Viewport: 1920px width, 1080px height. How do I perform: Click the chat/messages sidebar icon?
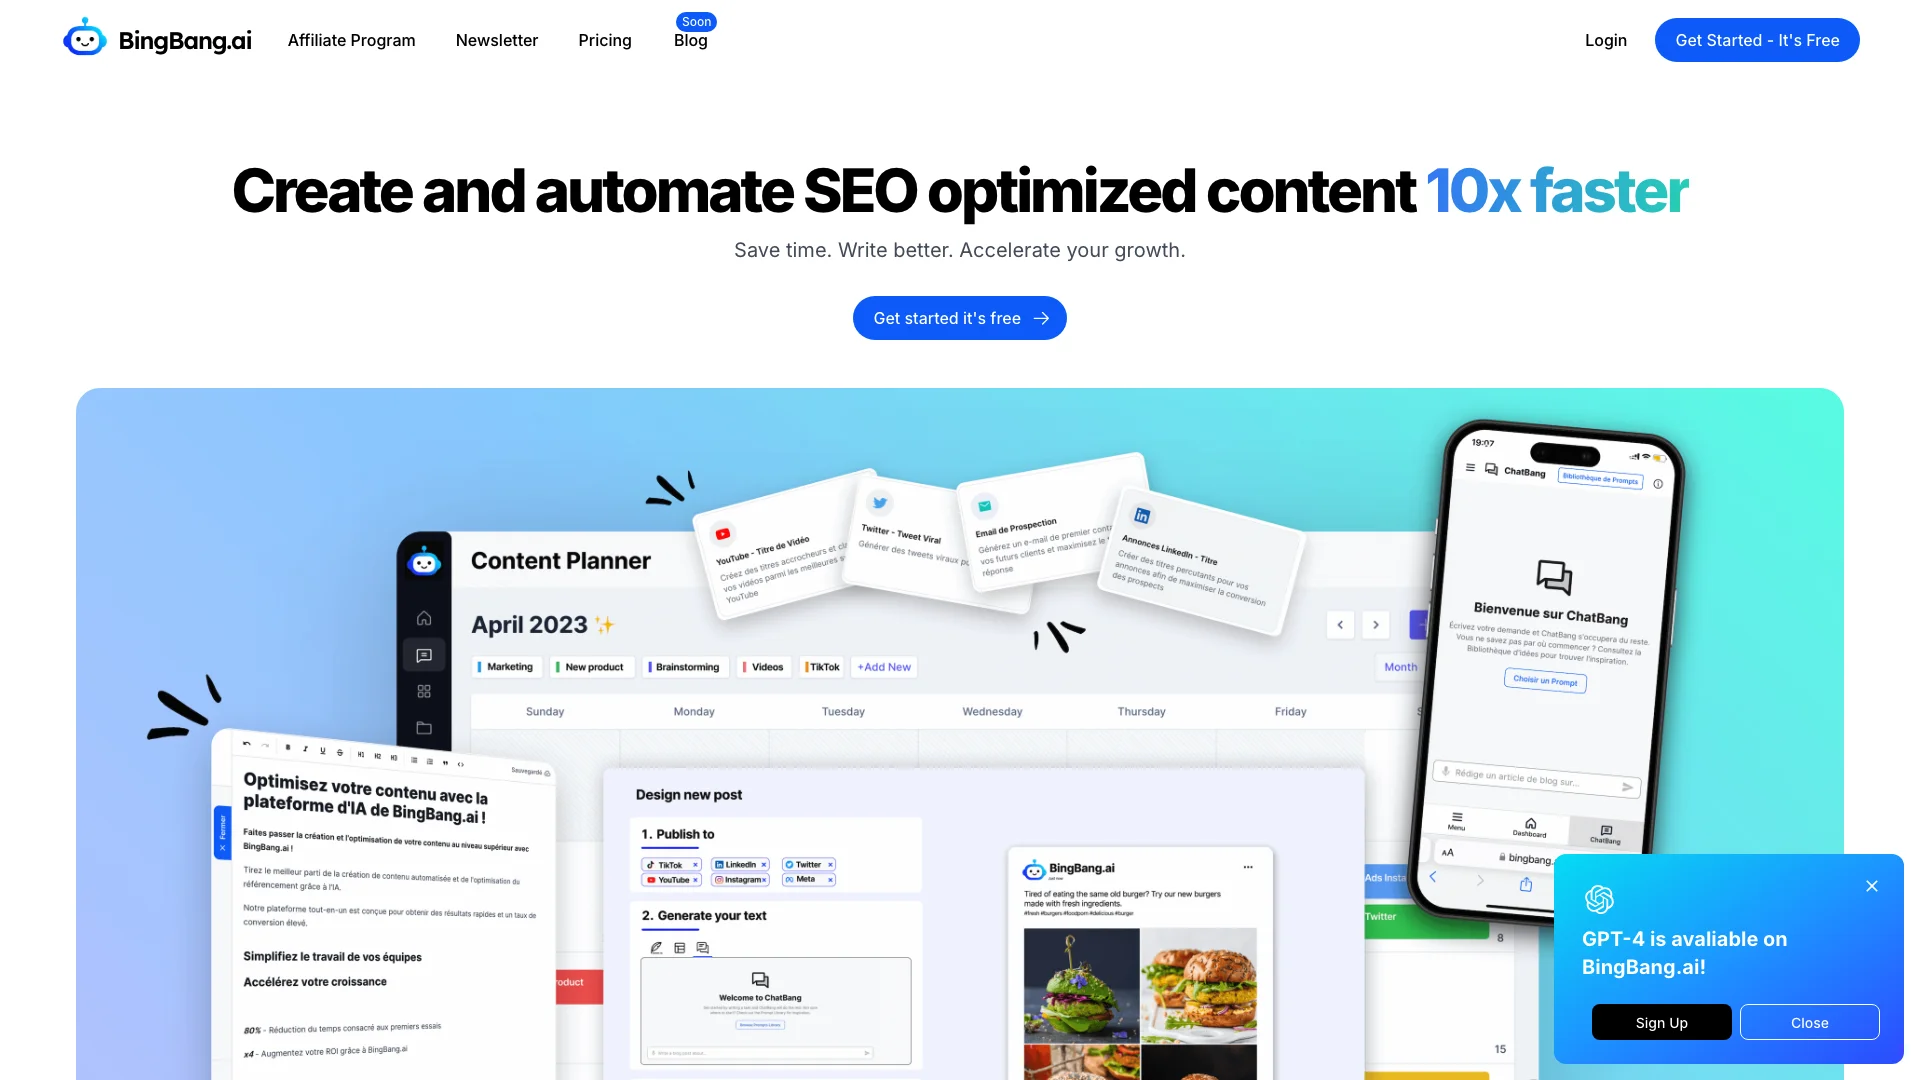click(x=425, y=655)
